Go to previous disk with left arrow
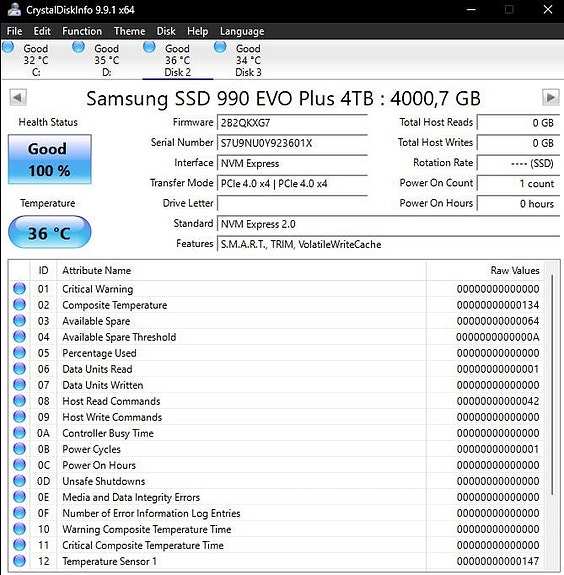 pos(18,98)
